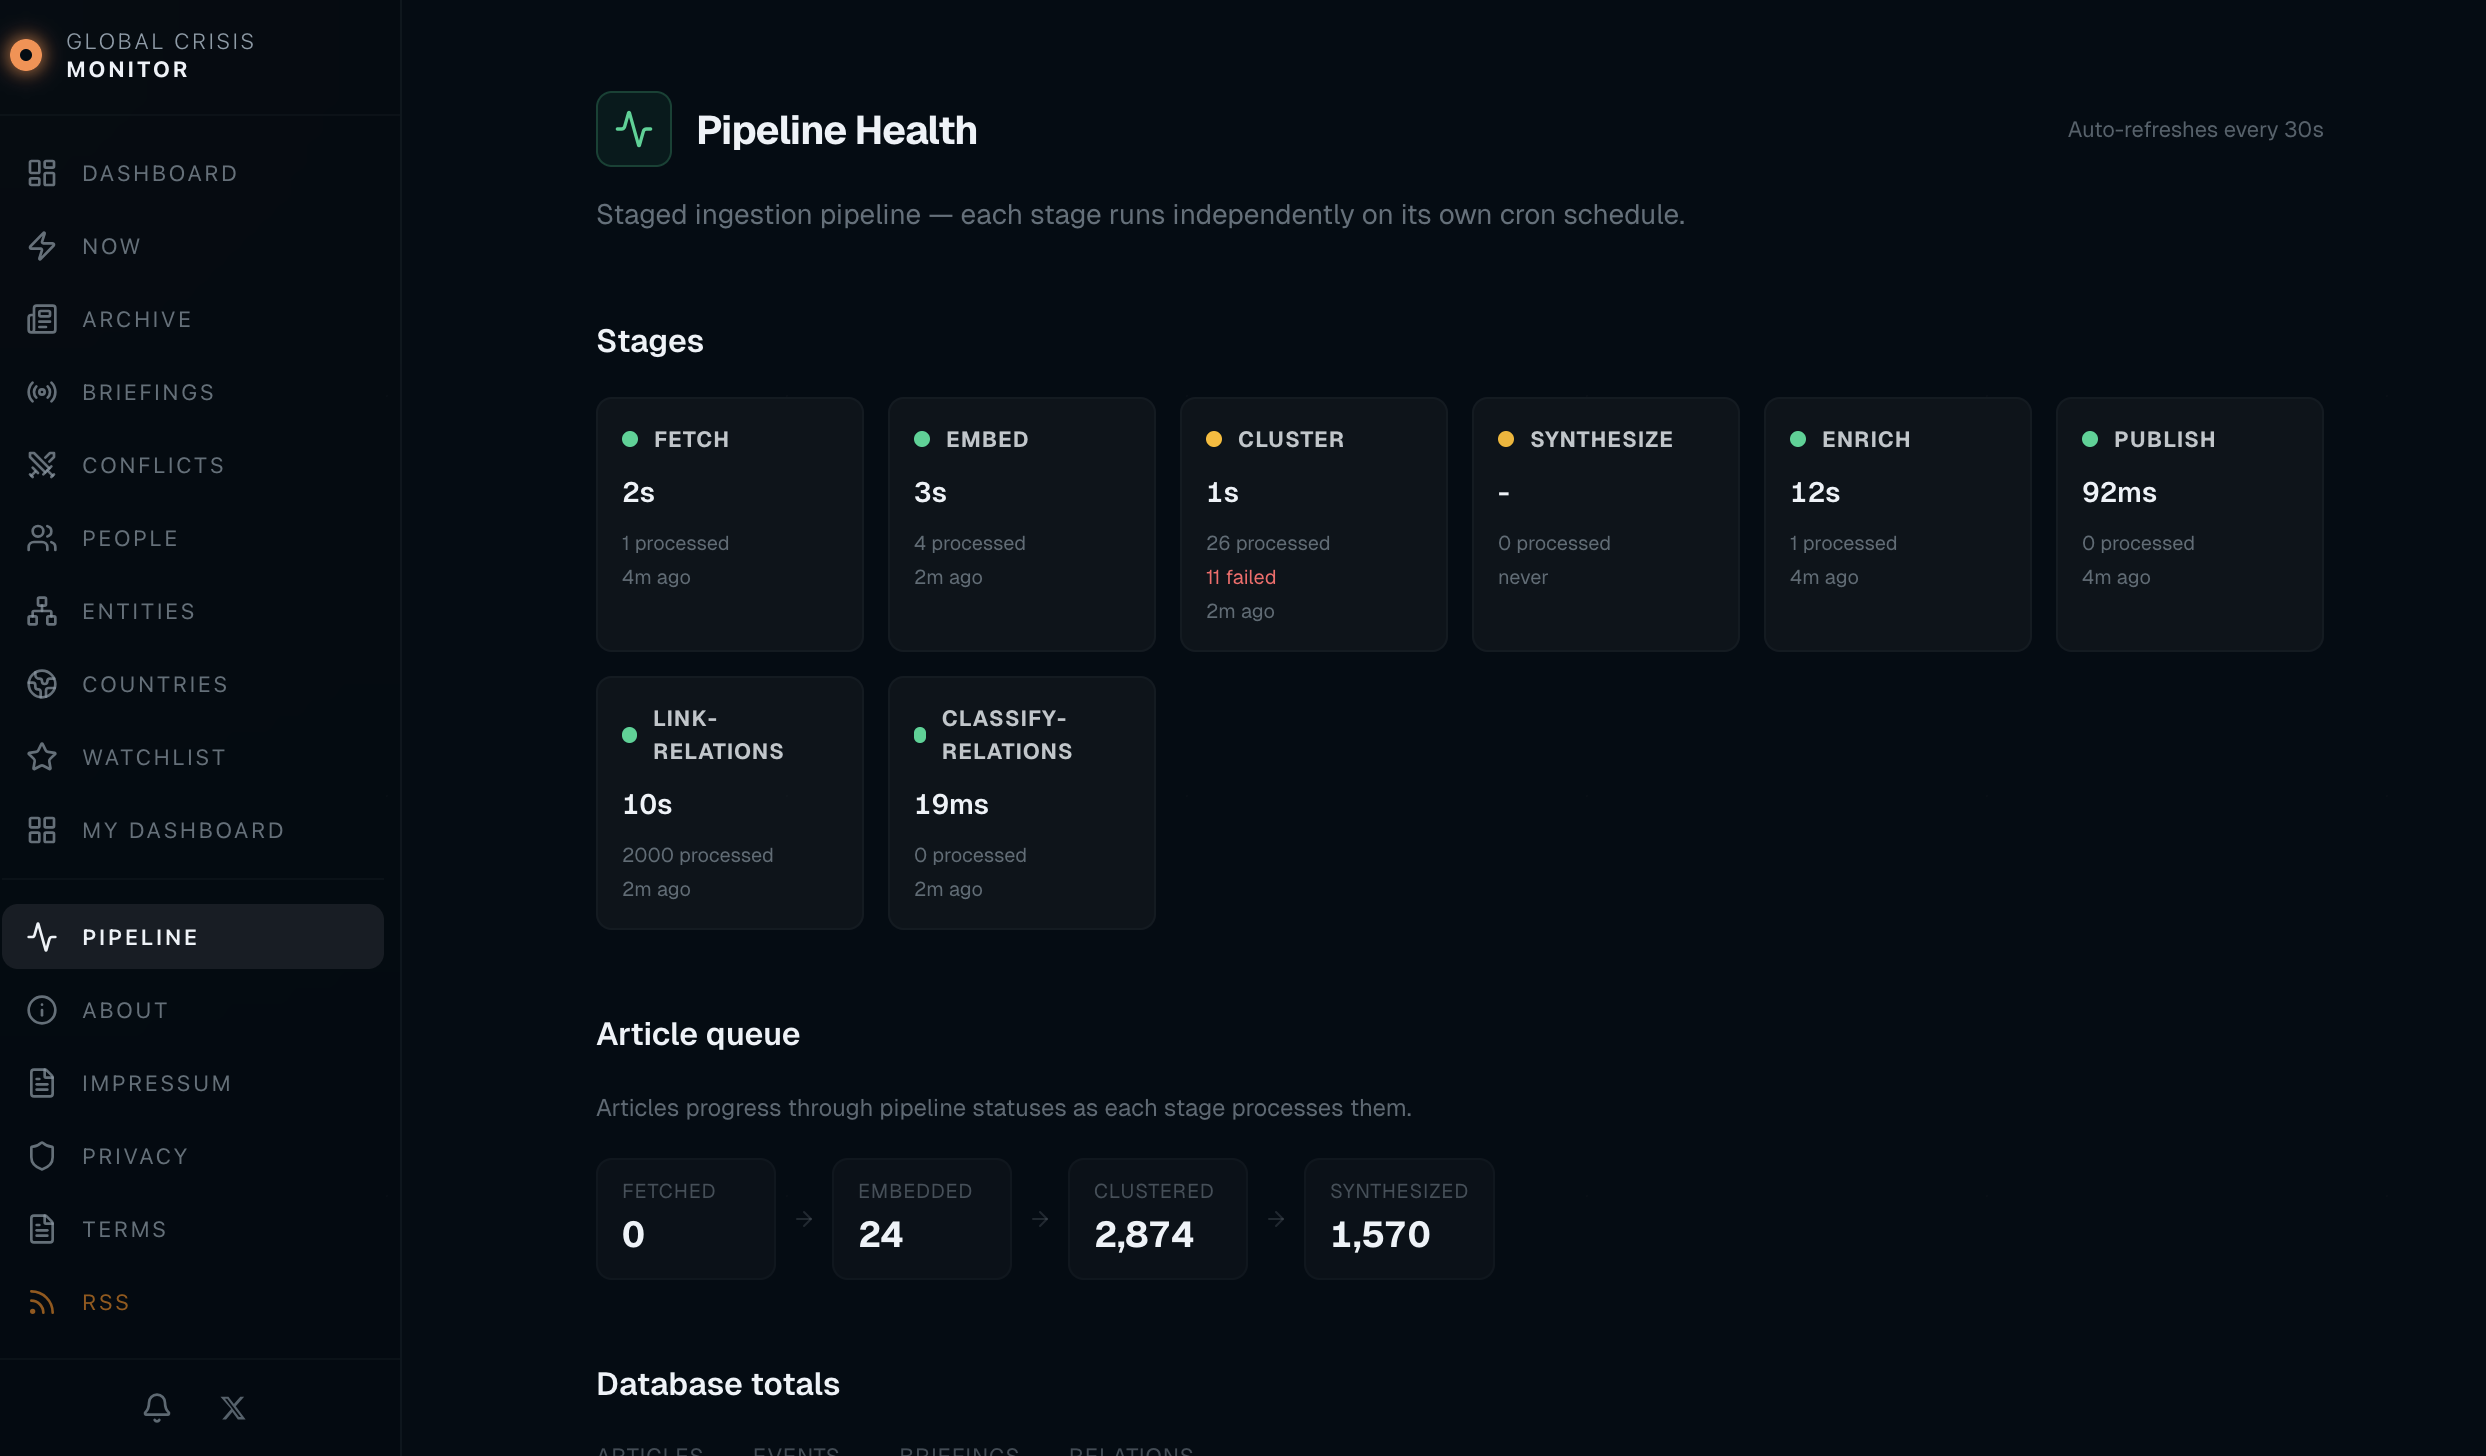This screenshot has width=2486, height=1456.
Task: Click the yellow status dot on CLUSTER stage
Action: click(x=1214, y=437)
